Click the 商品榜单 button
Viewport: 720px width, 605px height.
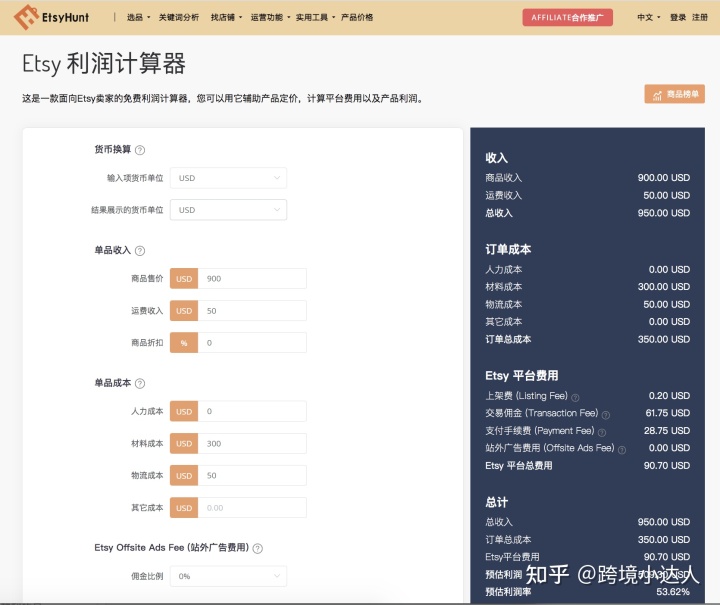[675, 94]
